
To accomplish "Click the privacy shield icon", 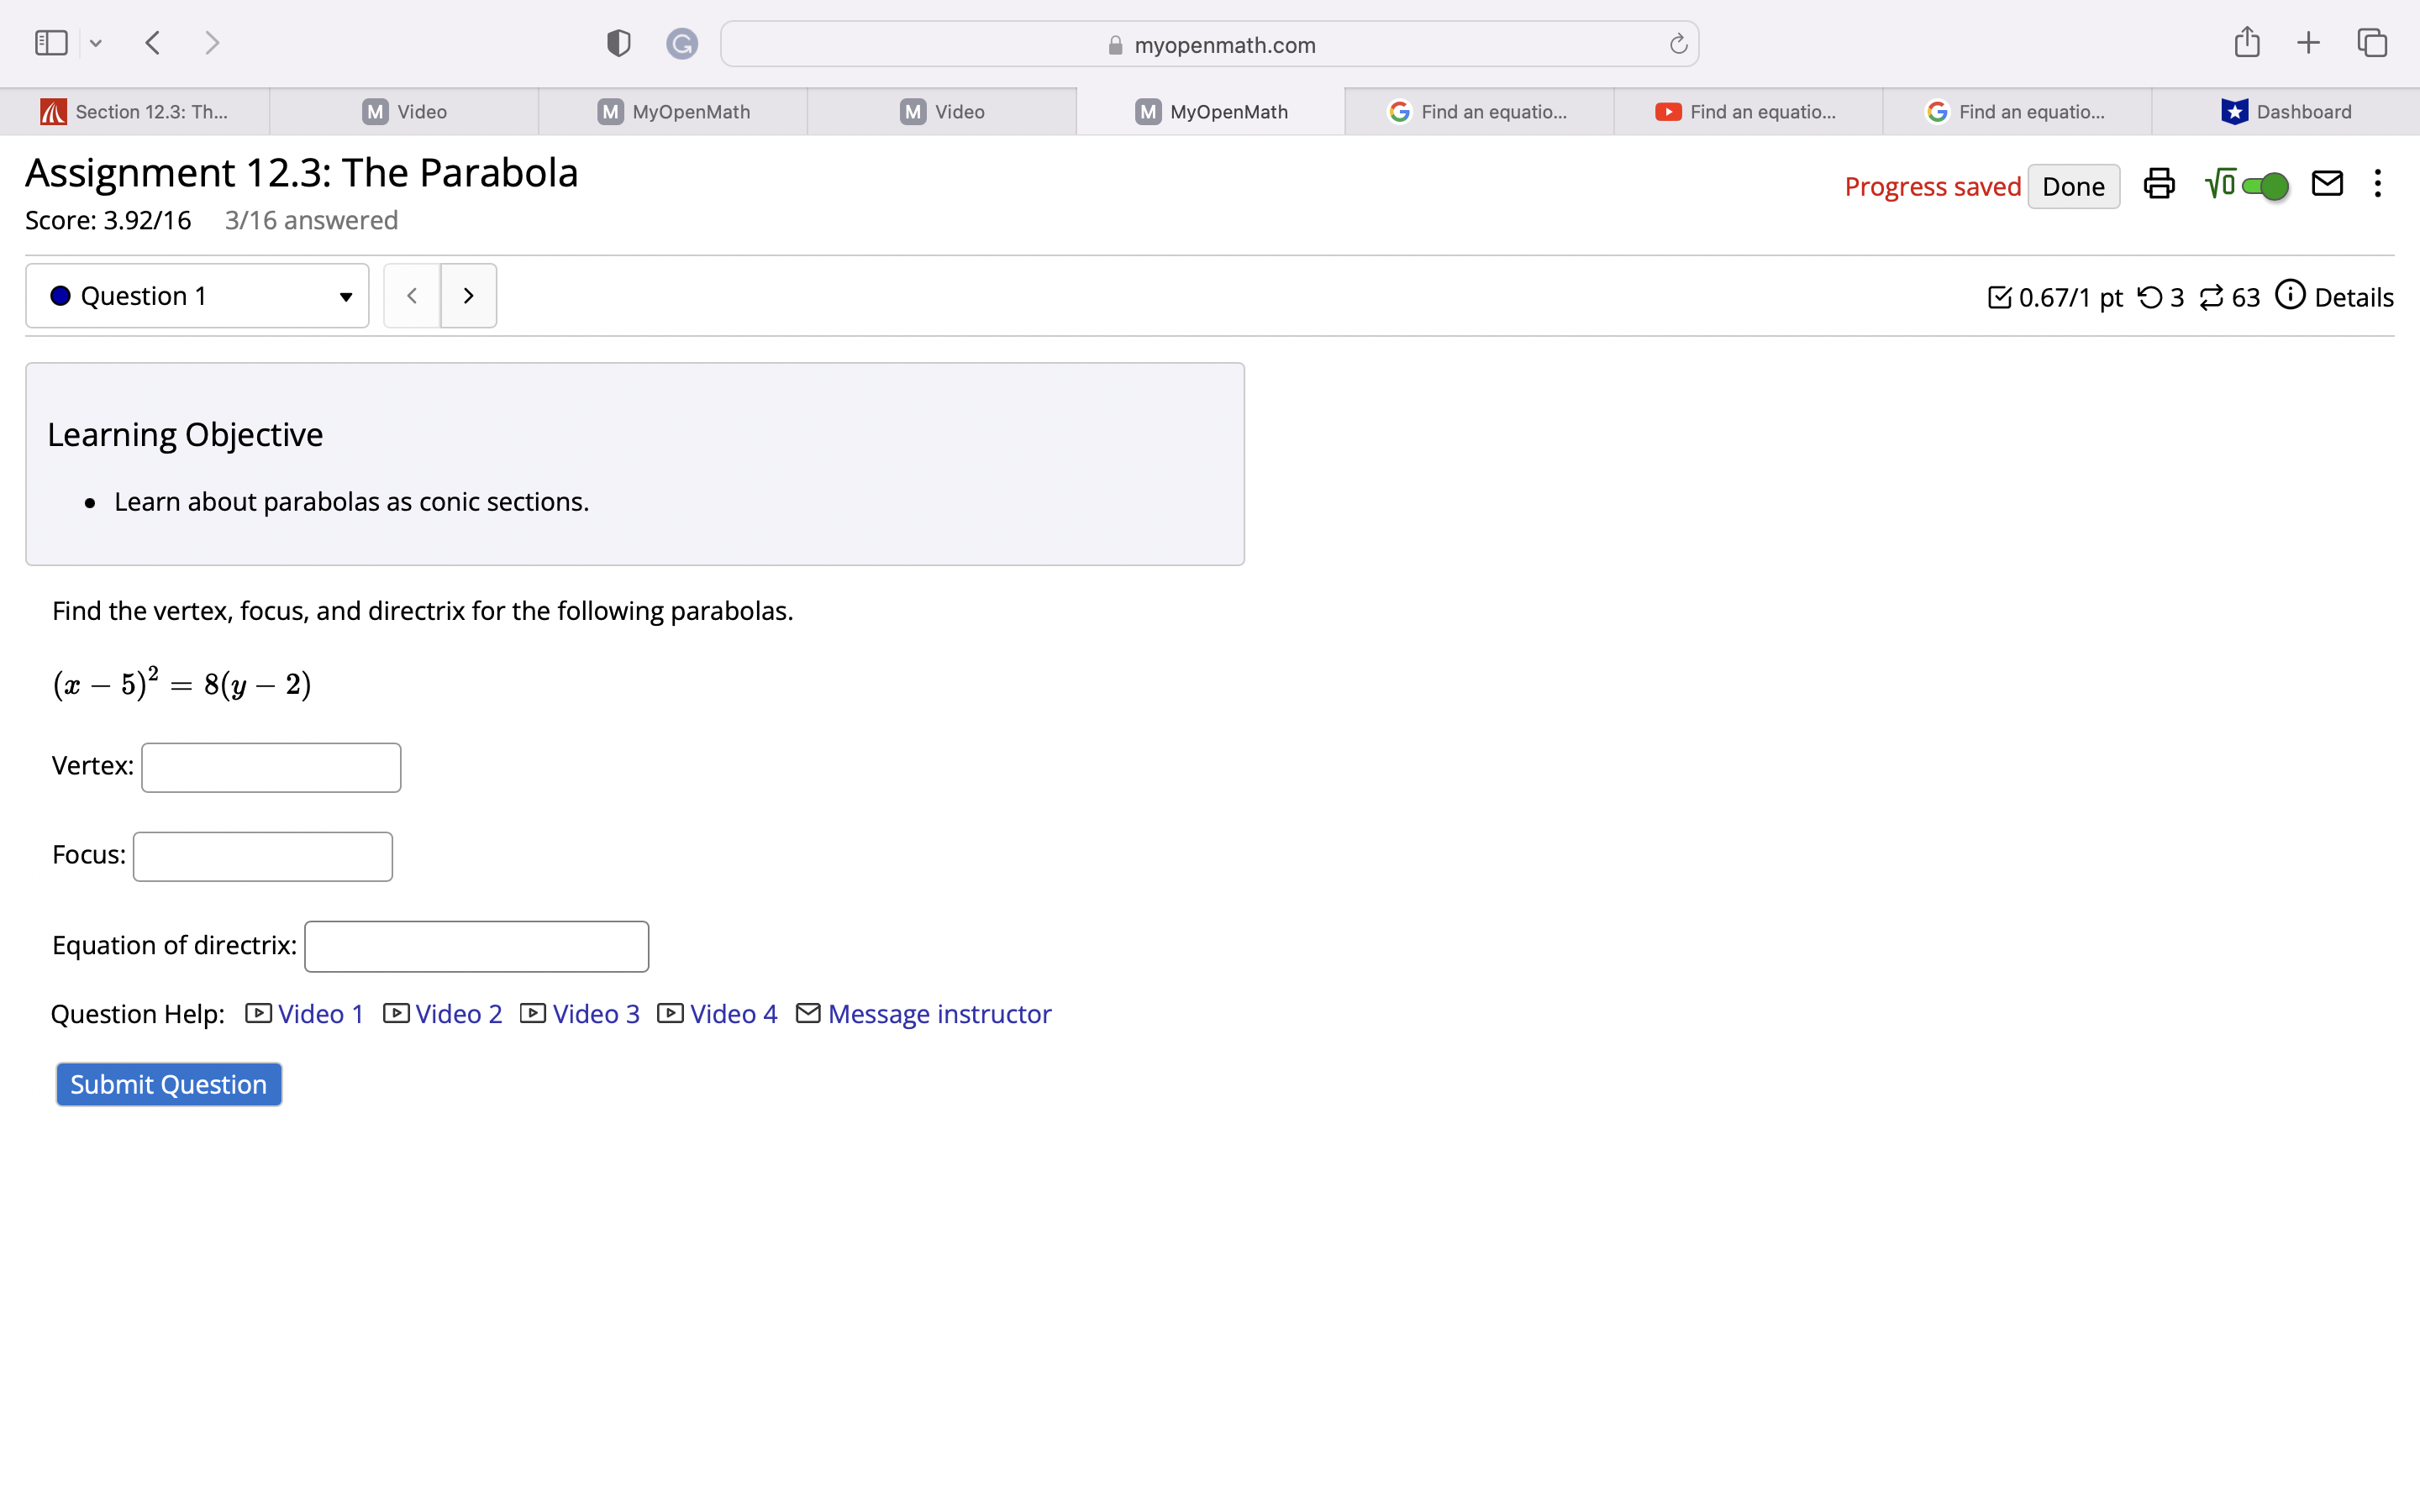I will (618, 43).
